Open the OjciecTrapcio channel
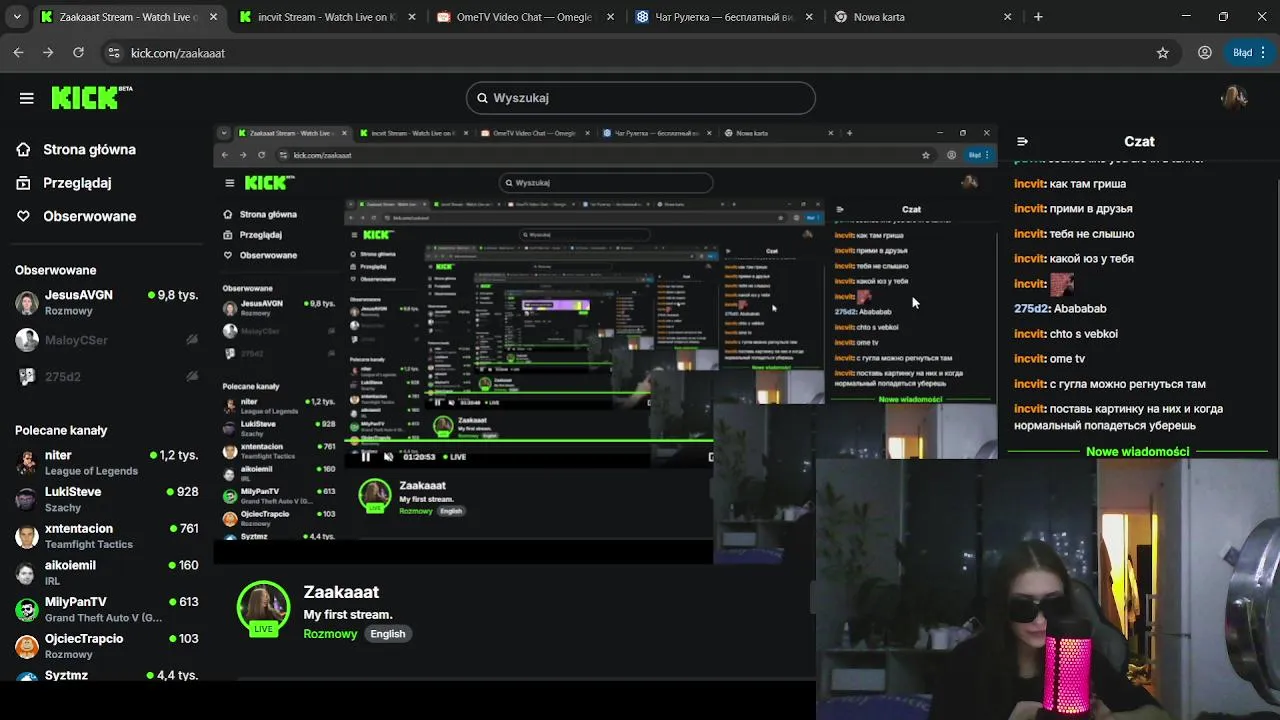Viewport: 1280px width, 720px height. pos(106,646)
